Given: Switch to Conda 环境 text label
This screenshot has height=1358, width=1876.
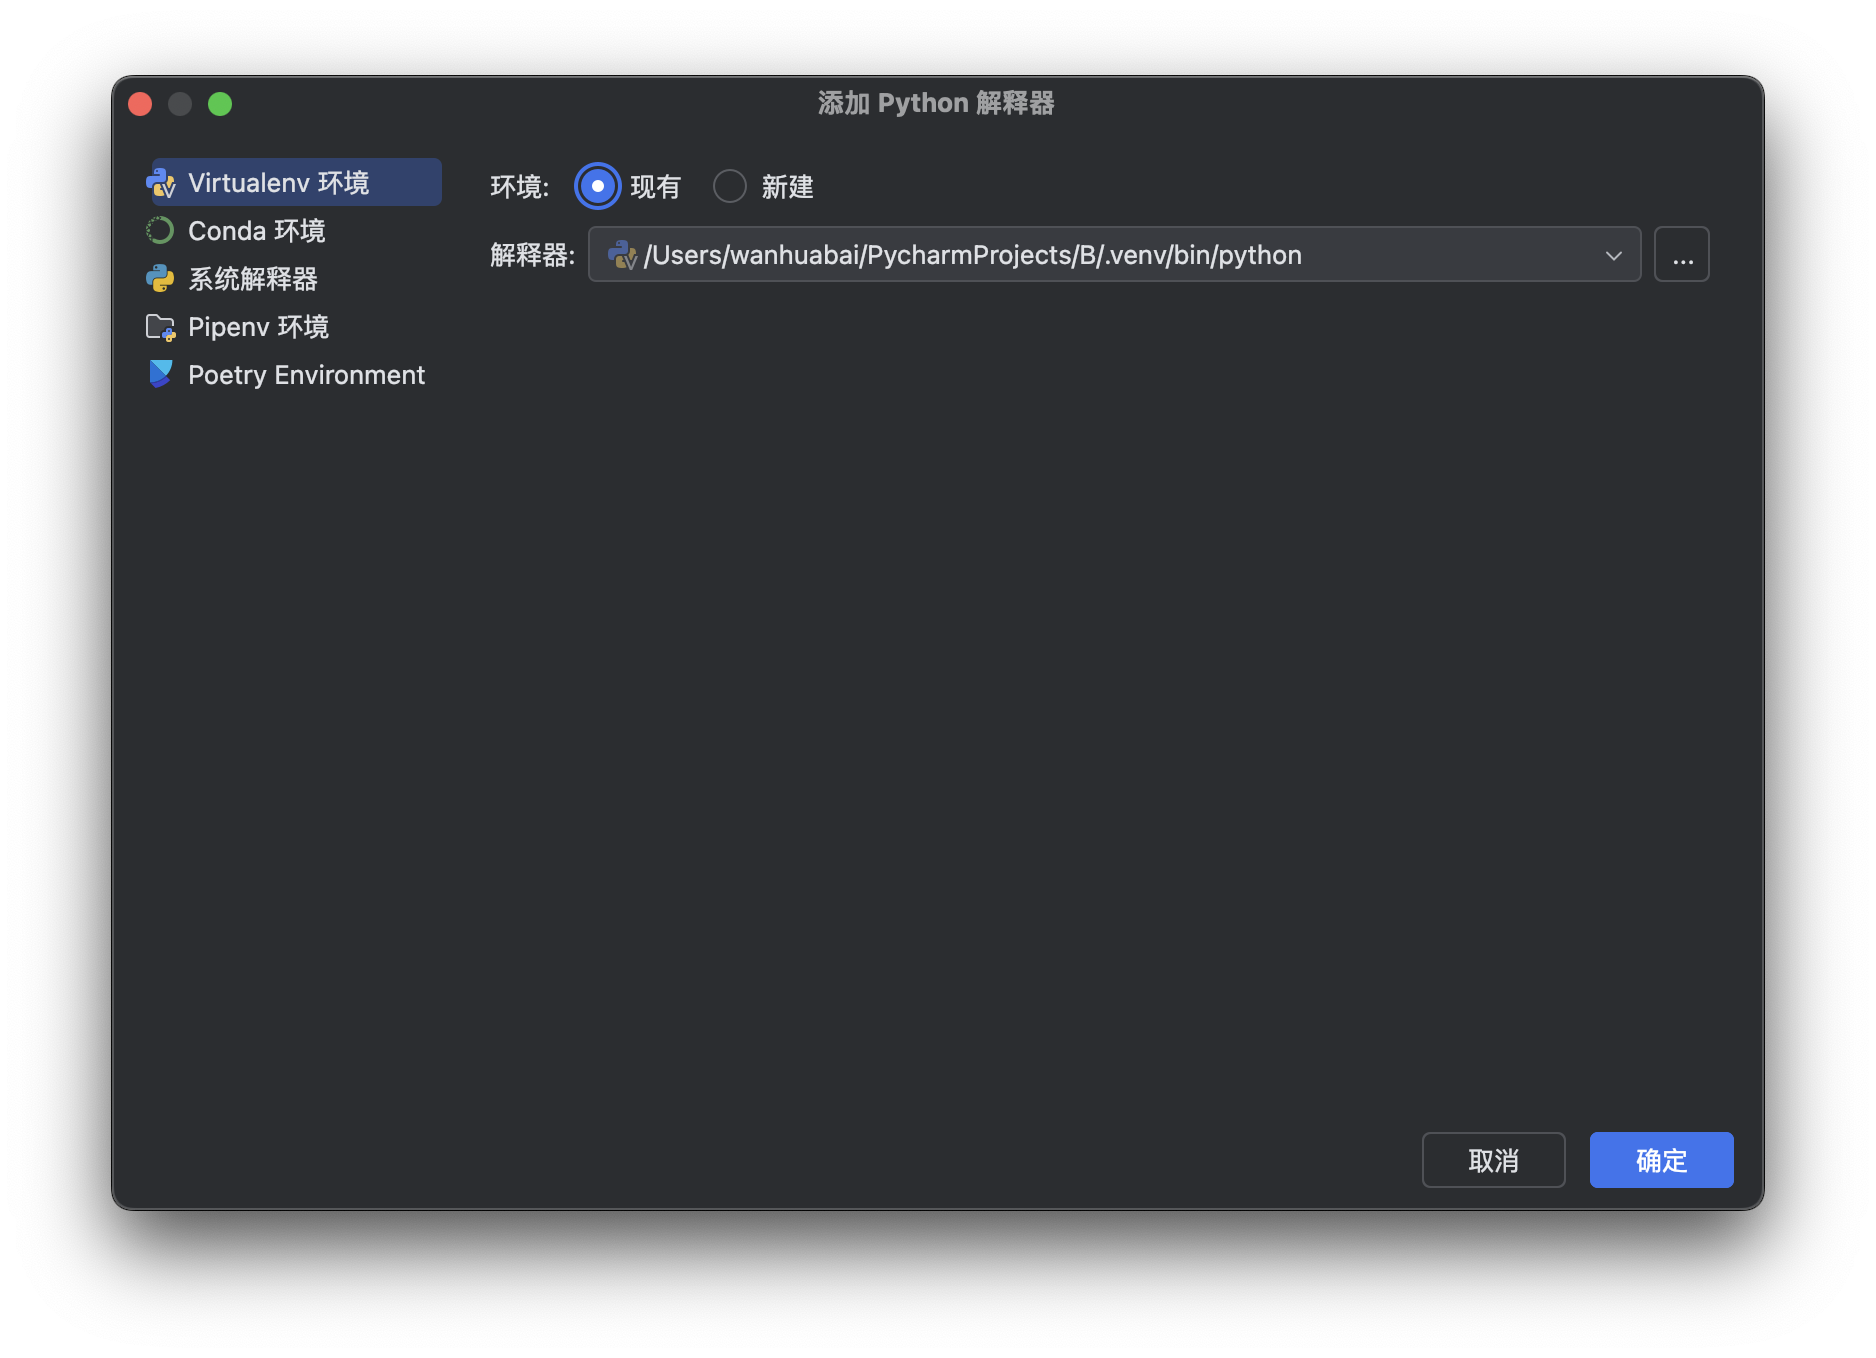Looking at the screenshot, I should (257, 231).
